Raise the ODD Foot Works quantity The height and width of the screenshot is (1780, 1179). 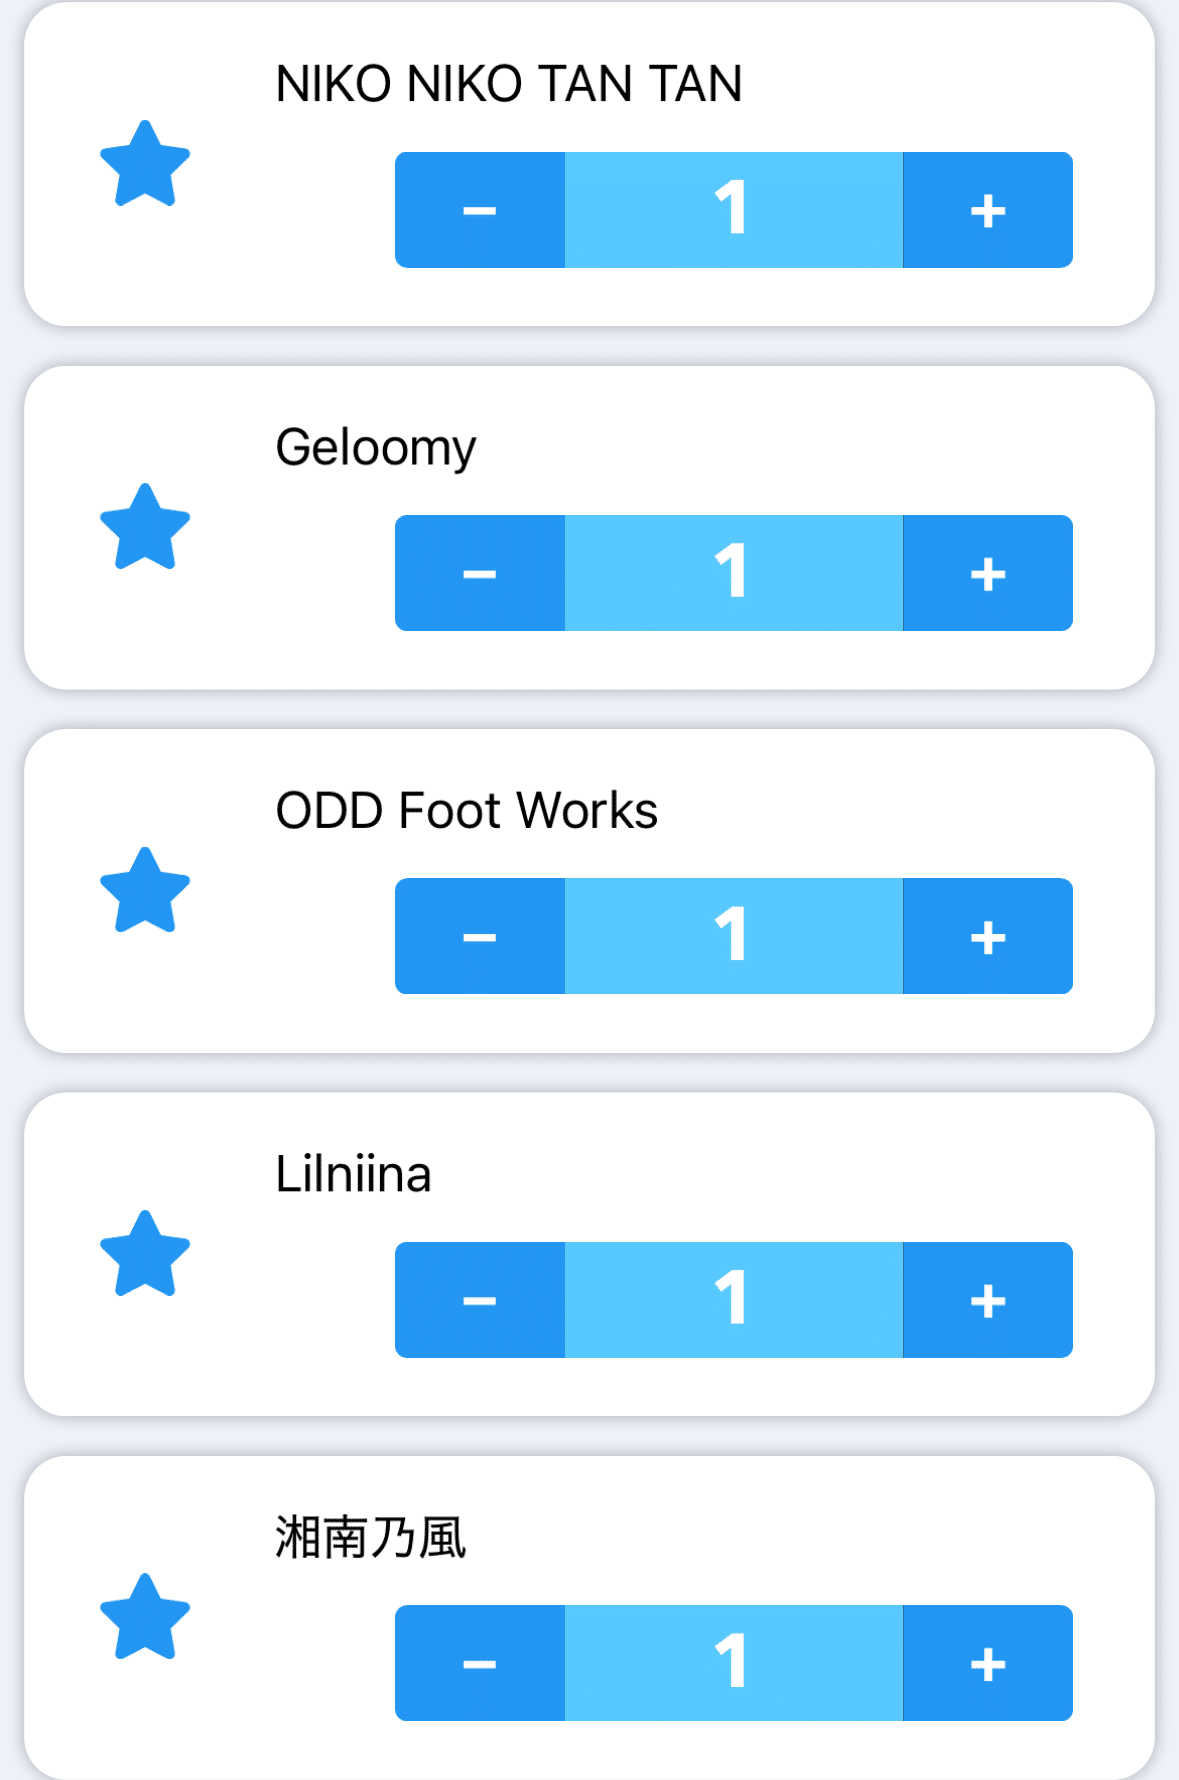click(988, 936)
